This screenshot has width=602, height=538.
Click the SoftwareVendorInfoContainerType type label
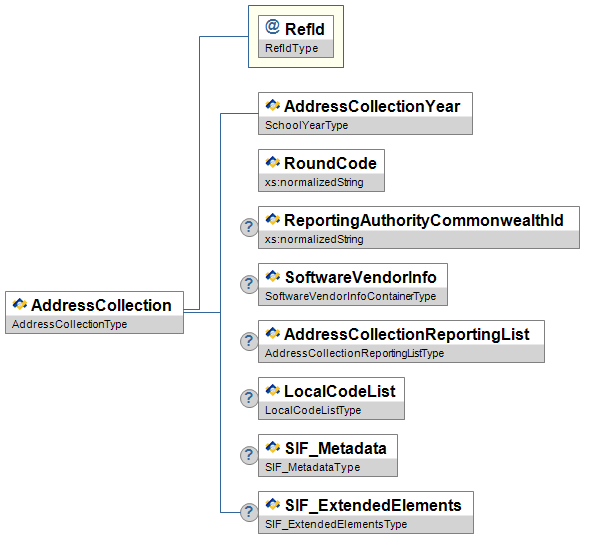[x=351, y=297]
